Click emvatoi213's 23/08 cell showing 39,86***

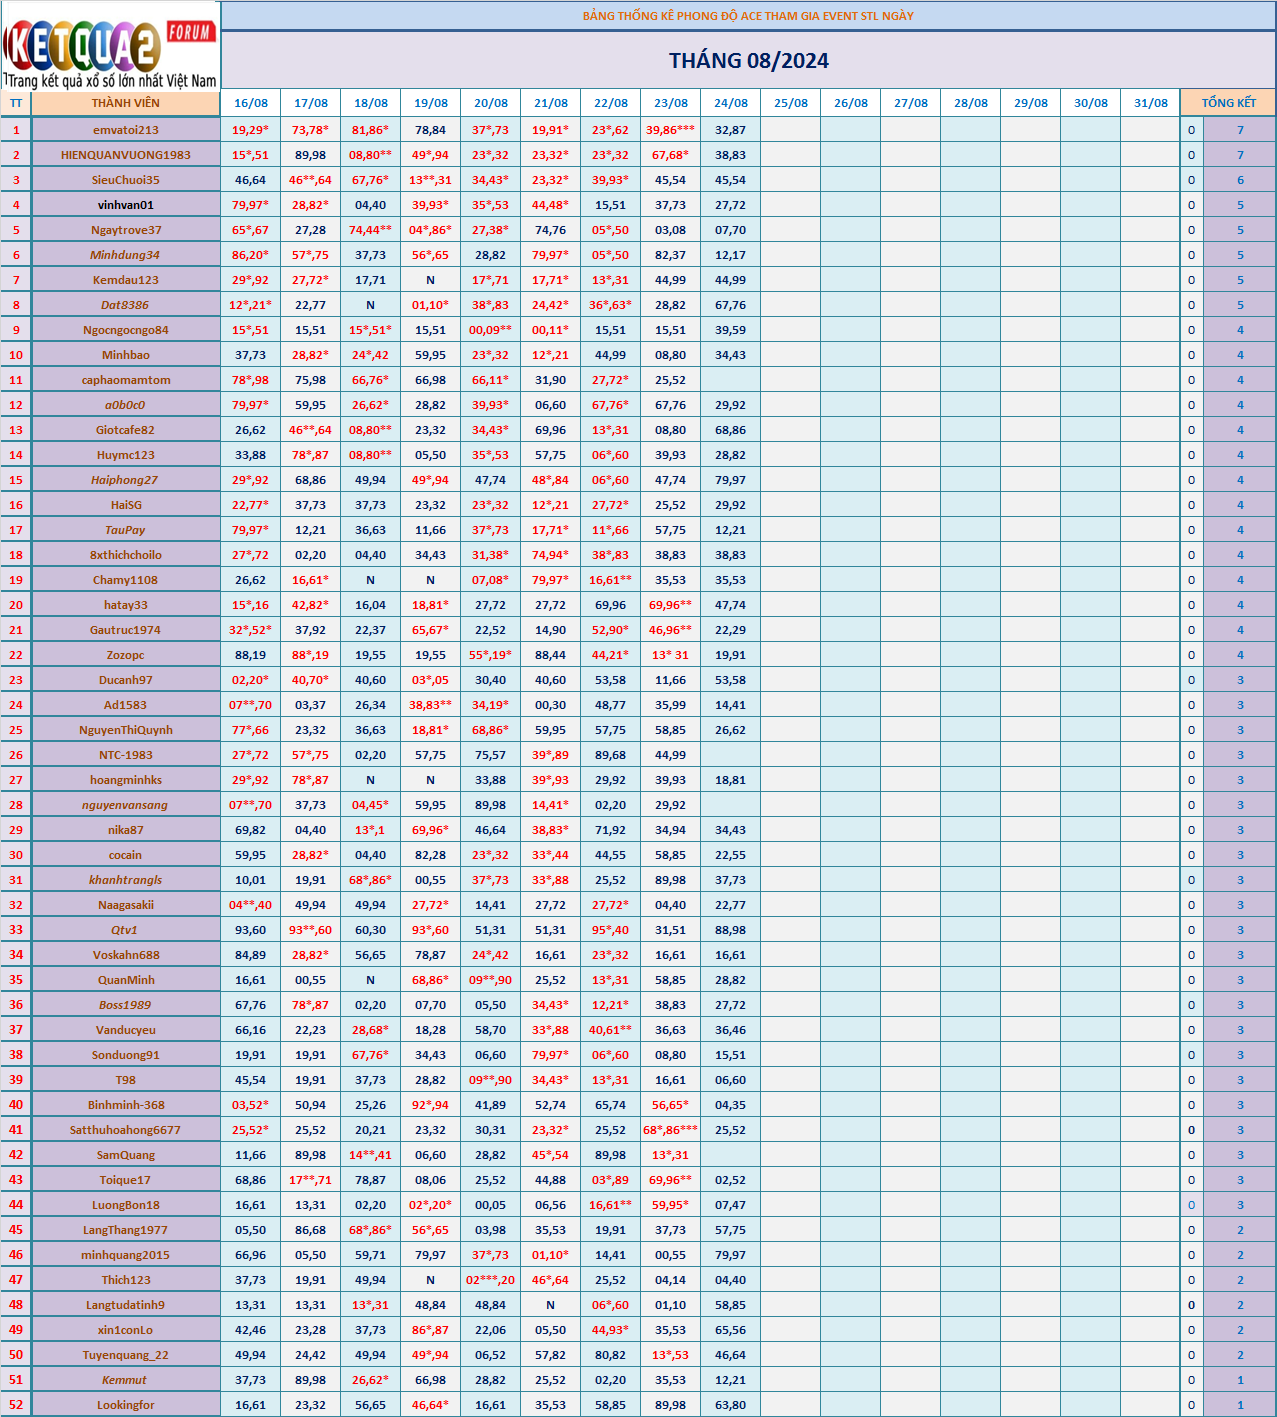tap(671, 130)
